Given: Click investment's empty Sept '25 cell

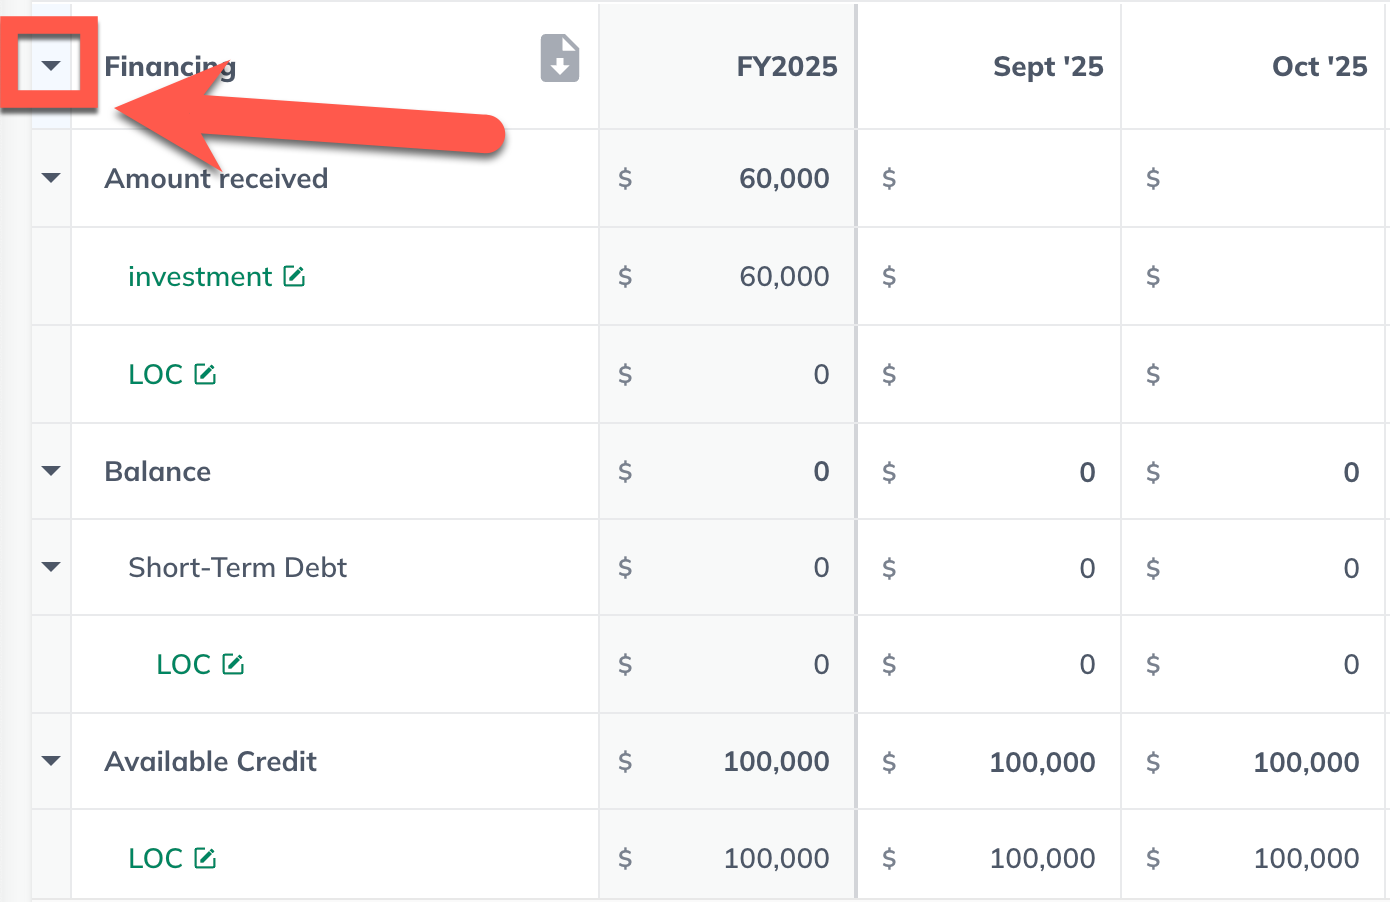Looking at the screenshot, I should coord(1000,276).
